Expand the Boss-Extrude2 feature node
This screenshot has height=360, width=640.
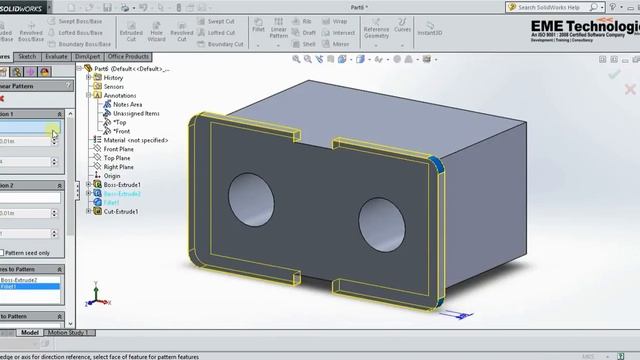(89, 193)
